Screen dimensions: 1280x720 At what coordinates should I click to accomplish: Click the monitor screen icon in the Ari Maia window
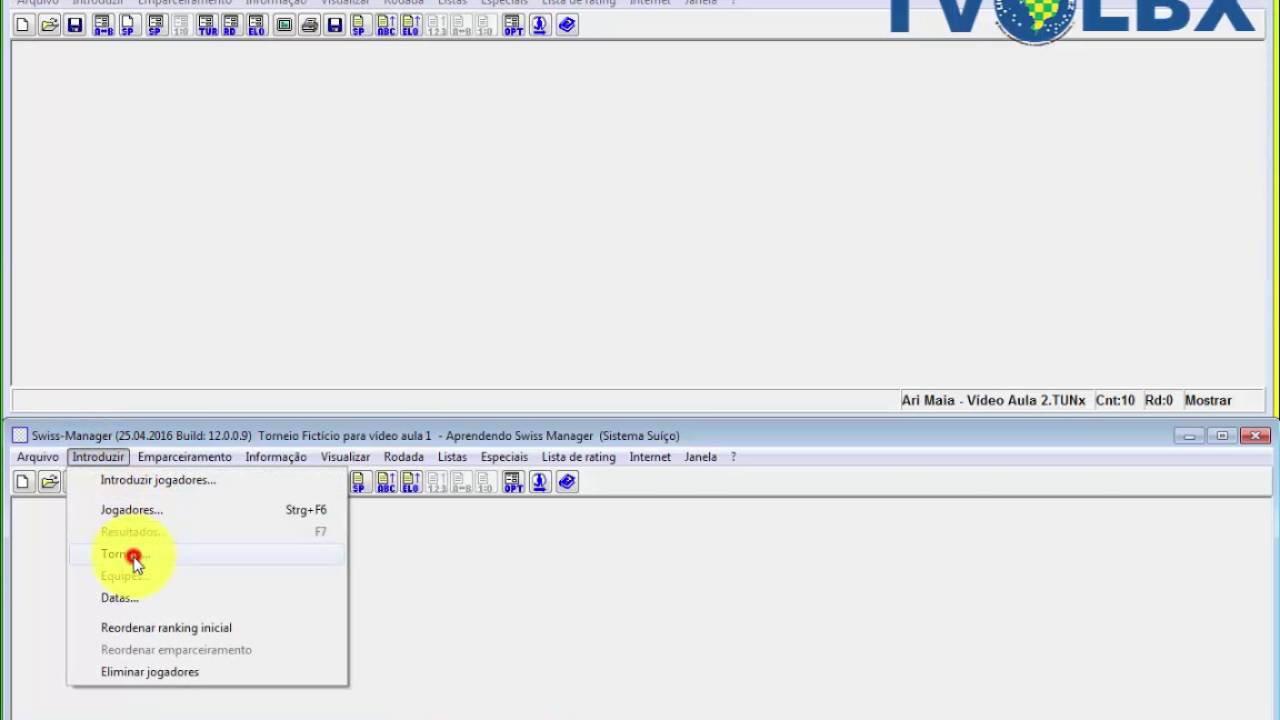[x=284, y=25]
